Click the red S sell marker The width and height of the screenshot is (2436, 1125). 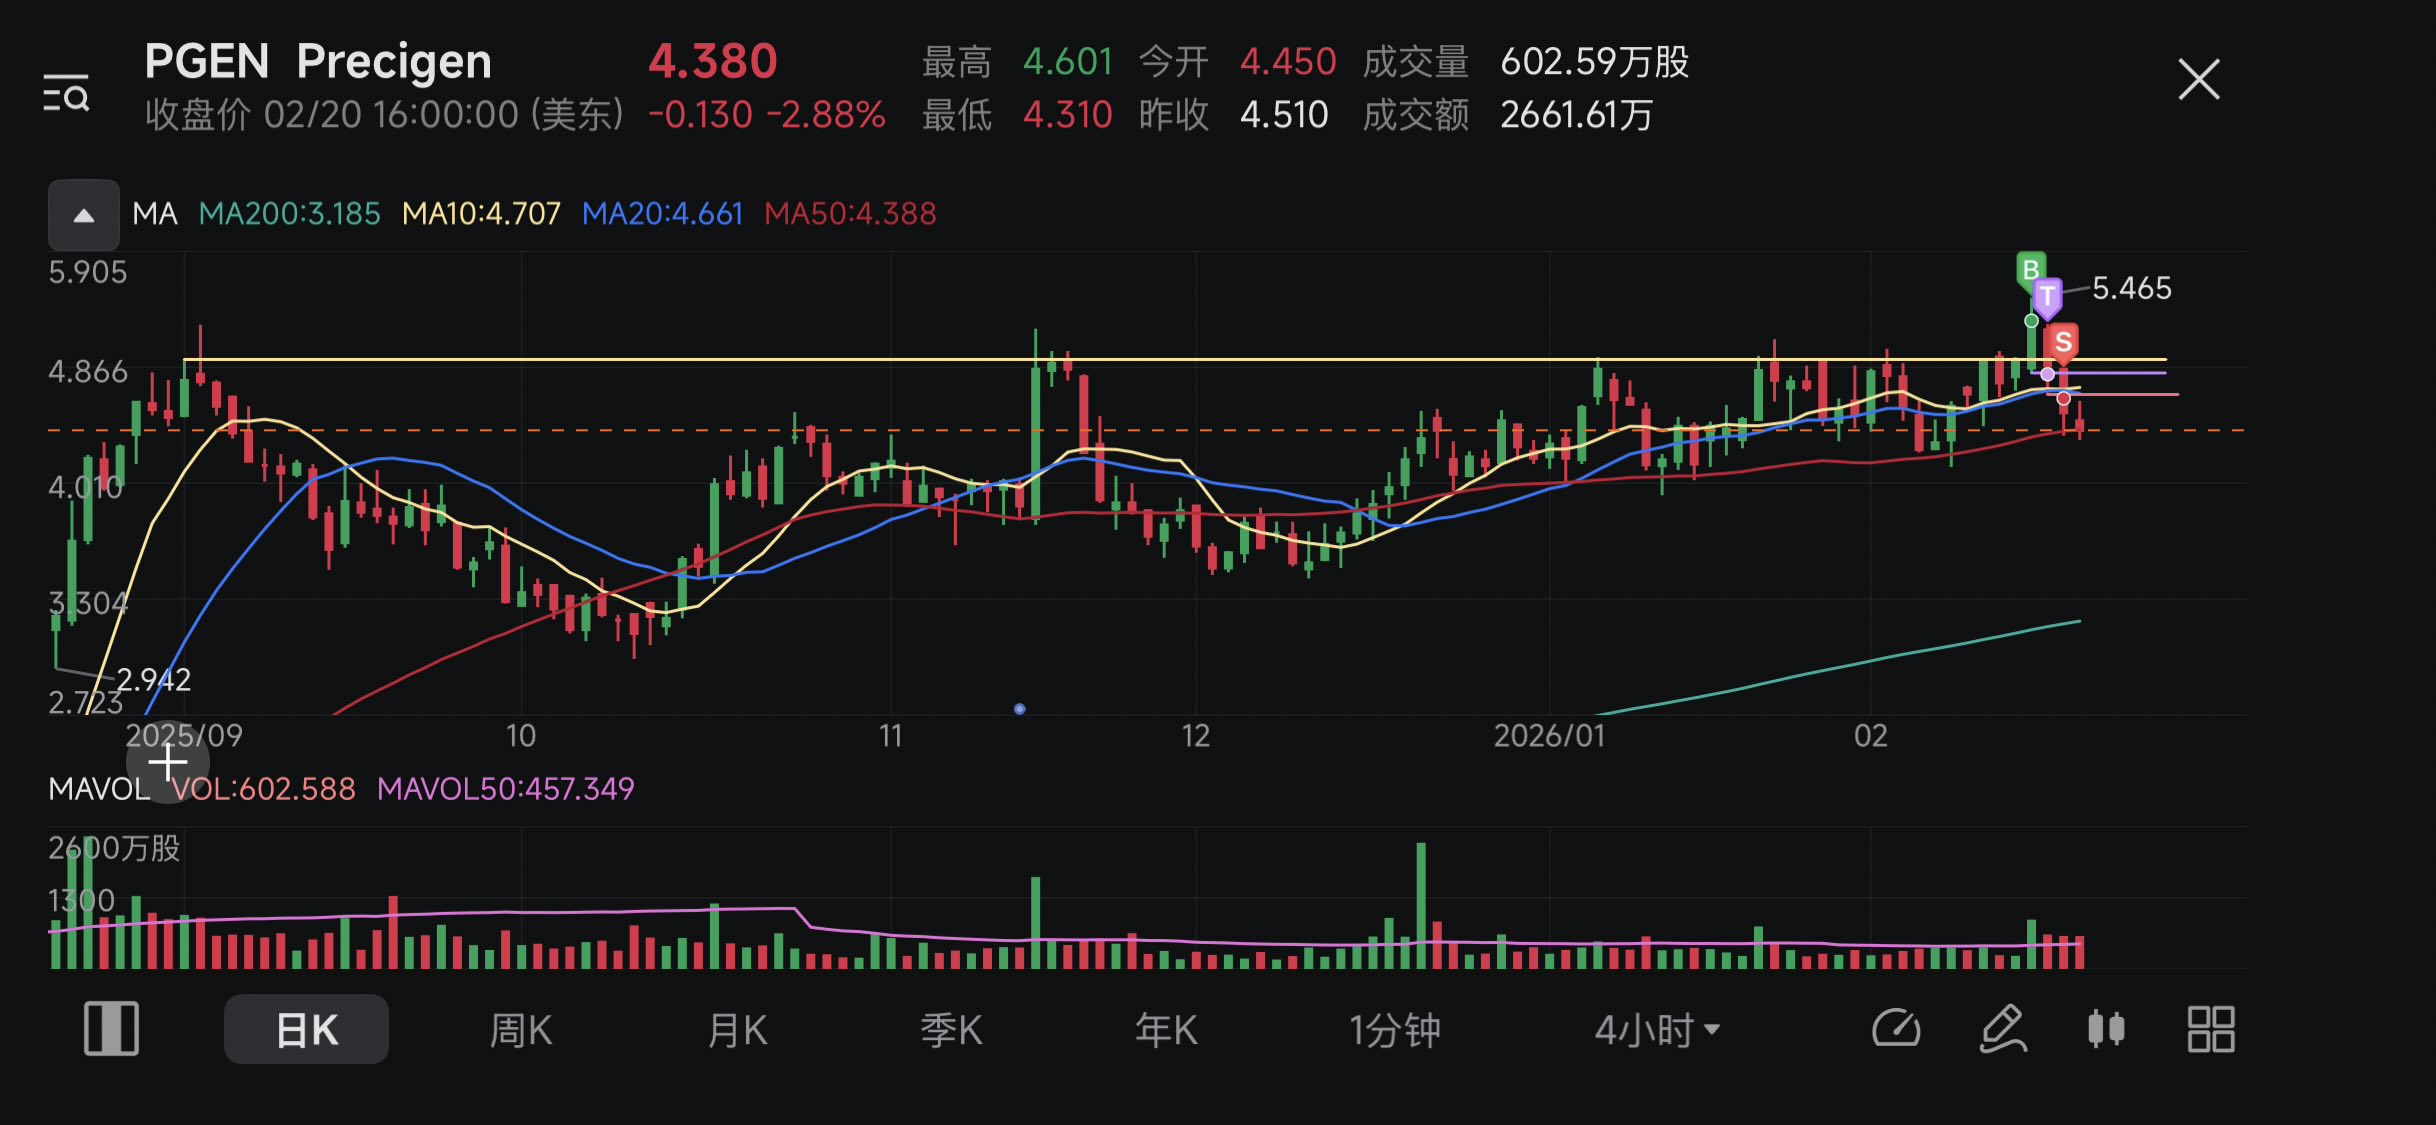click(2063, 342)
